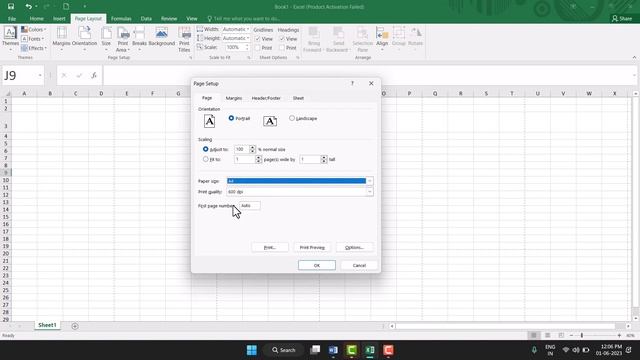This screenshot has width=640, height=360.
Task: Choose a sheet Background image
Action: [x=162, y=37]
